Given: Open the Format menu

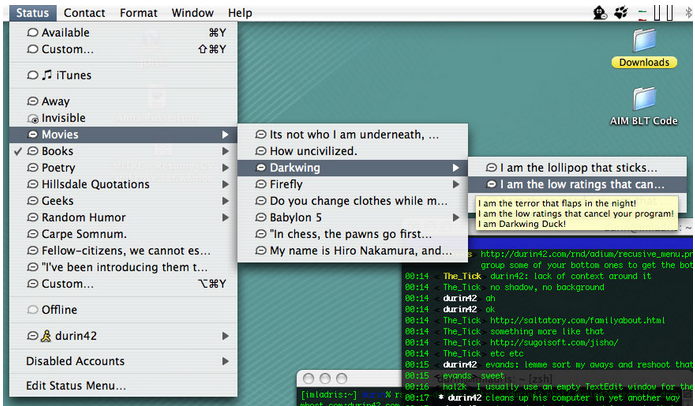Looking at the screenshot, I should 138,13.
